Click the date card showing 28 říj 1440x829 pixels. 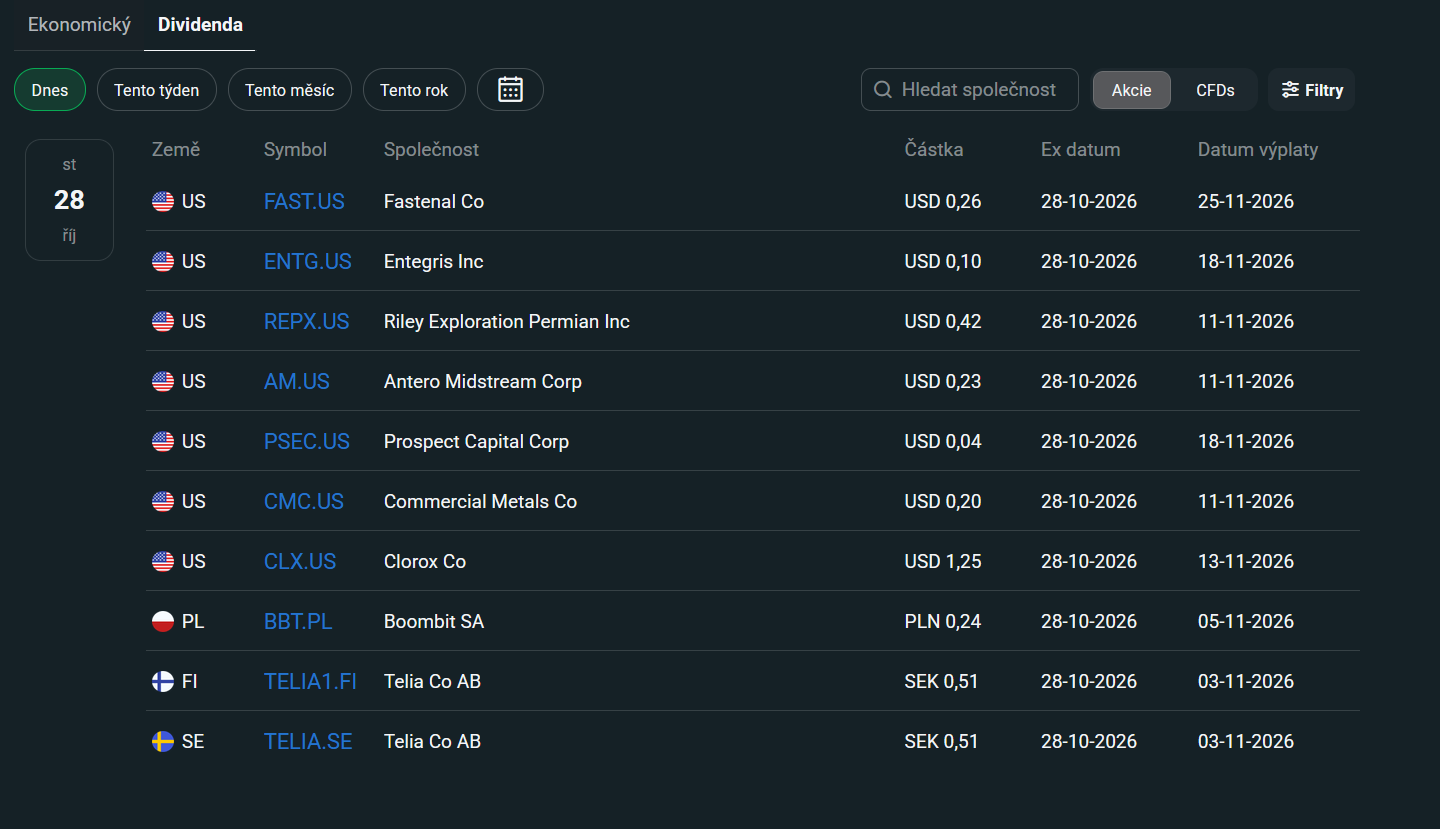click(x=69, y=200)
